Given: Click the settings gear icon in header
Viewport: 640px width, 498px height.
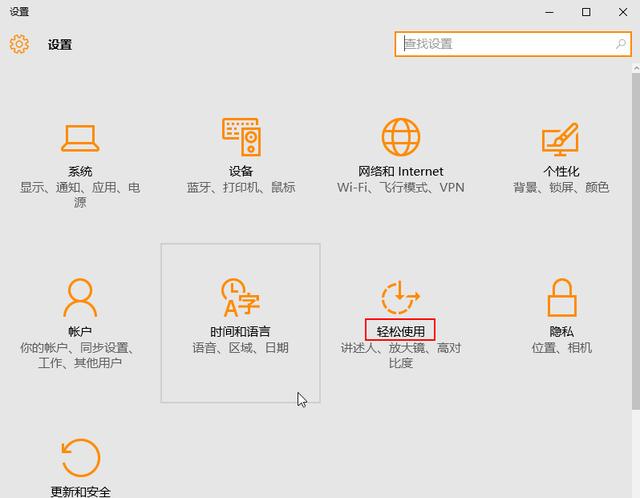Looking at the screenshot, I should pos(19,44).
